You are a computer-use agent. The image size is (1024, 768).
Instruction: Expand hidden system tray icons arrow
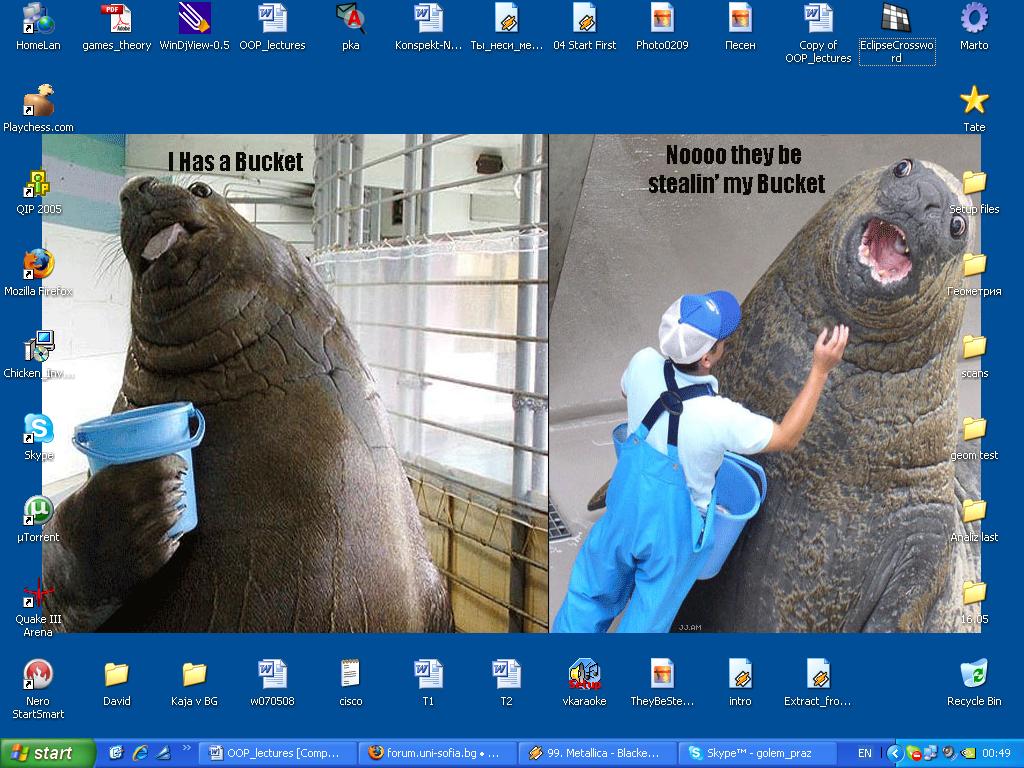895,753
